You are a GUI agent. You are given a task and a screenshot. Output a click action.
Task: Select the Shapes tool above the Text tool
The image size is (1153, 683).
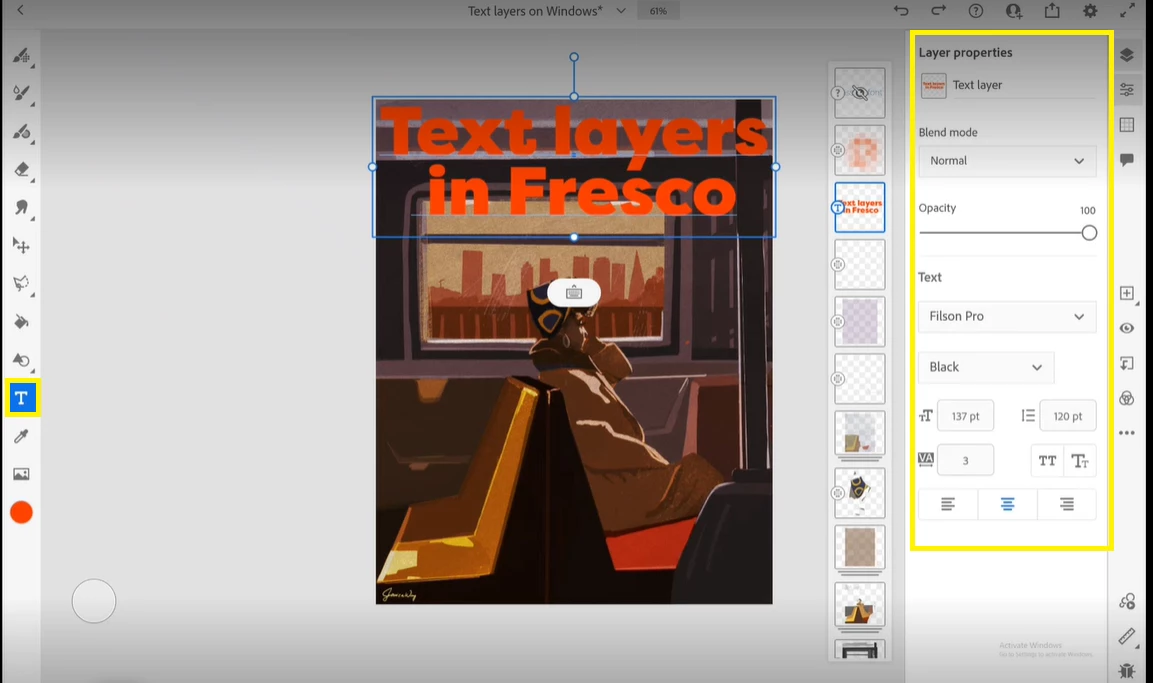coord(21,360)
